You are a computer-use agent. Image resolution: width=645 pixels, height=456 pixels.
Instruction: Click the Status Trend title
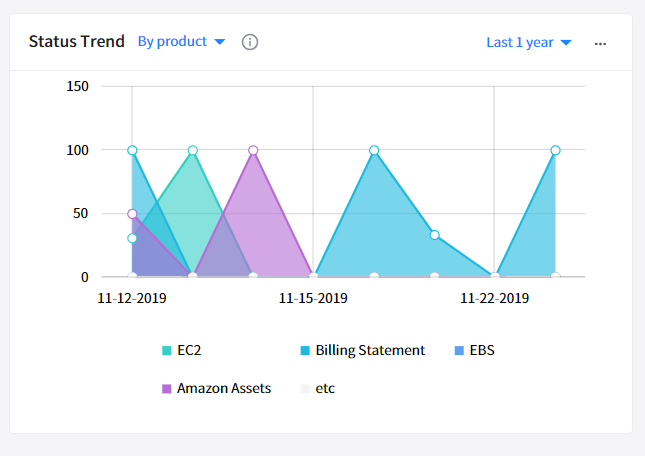pyautogui.click(x=76, y=42)
